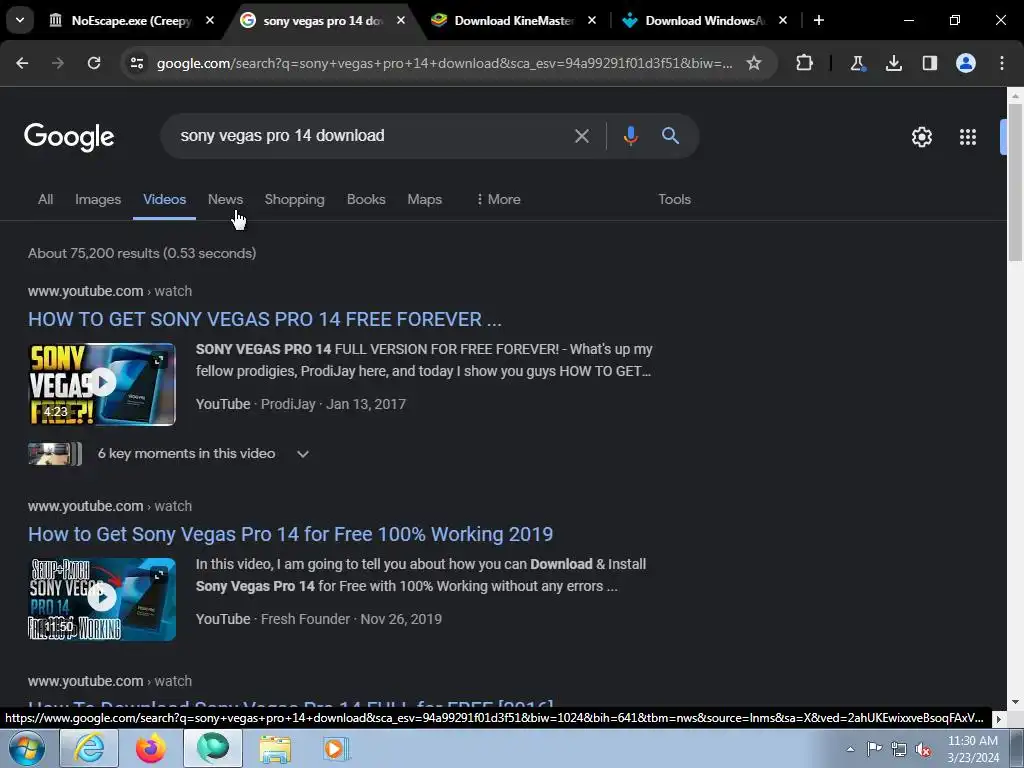The image size is (1024, 768).
Task: Click the first www.youtube.com › watch breadcrumb
Action: click(x=110, y=291)
